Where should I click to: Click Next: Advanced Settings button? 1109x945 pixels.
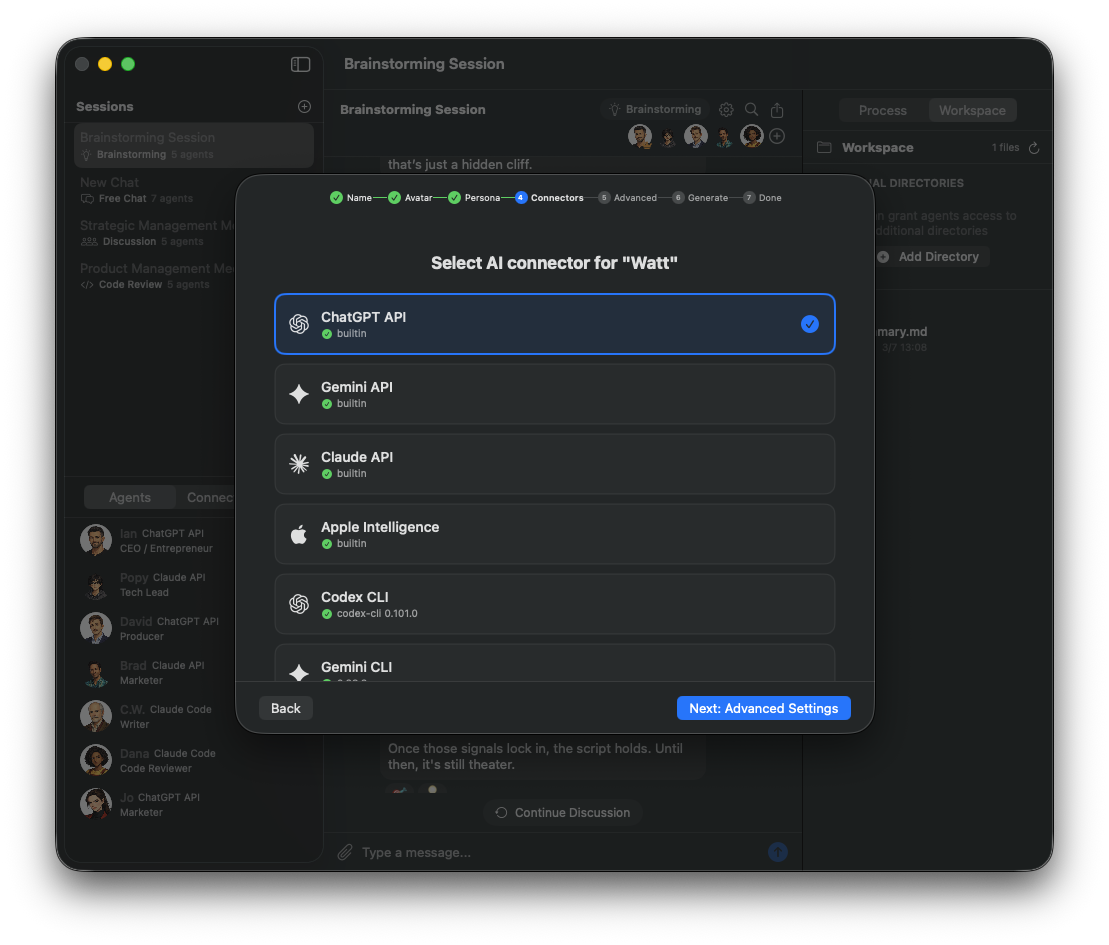[x=763, y=708]
